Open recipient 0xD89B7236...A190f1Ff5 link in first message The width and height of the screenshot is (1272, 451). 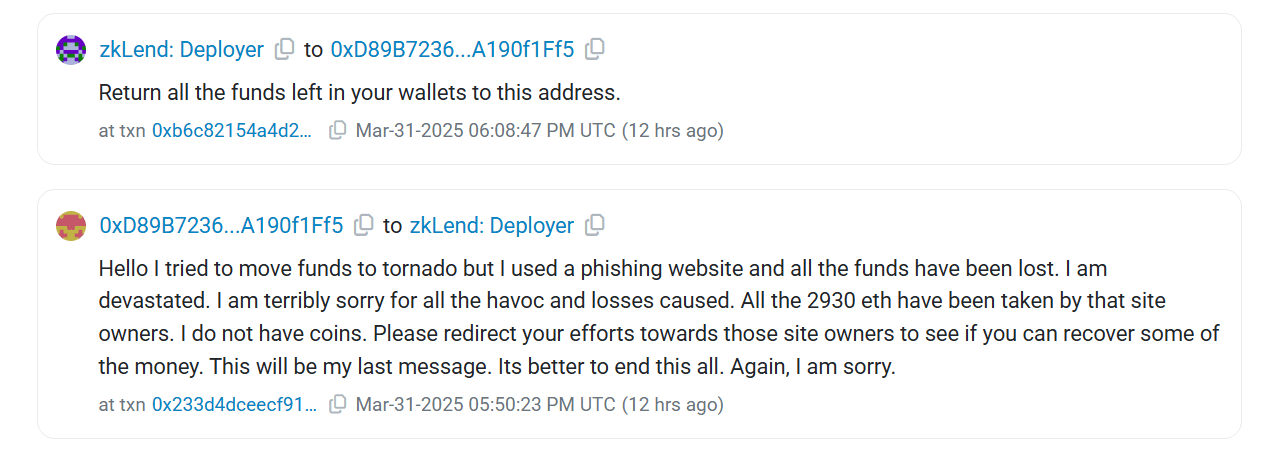453,49
